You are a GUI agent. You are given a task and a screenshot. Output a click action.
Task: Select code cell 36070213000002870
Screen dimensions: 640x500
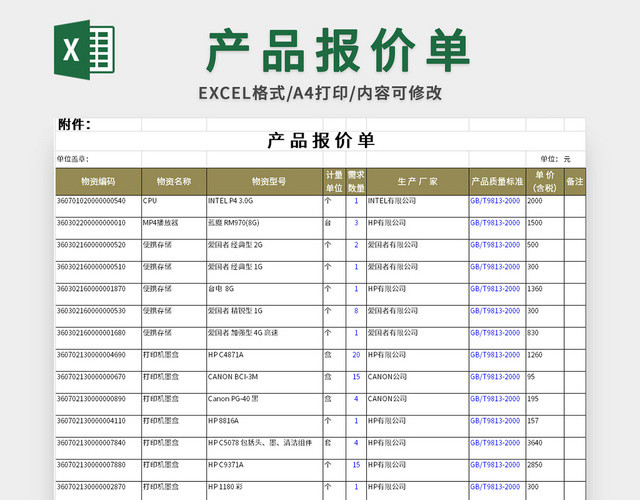98,491
